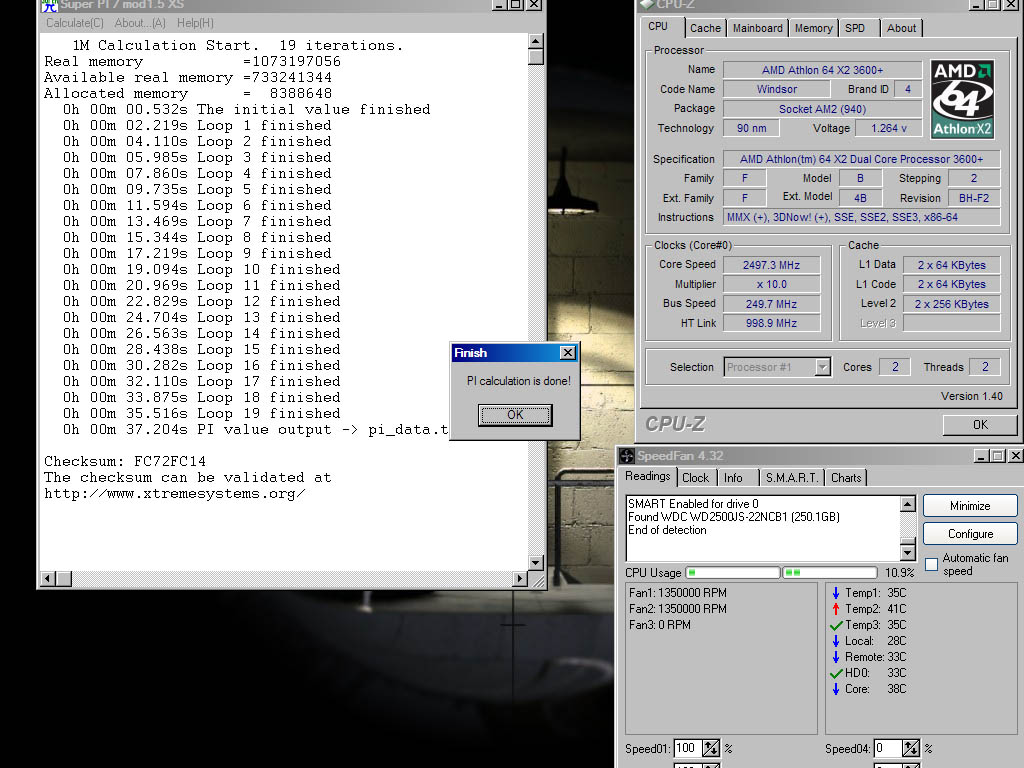This screenshot has width=1024, height=768.
Task: Click OK in the Finish dialog
Action: click(515, 415)
